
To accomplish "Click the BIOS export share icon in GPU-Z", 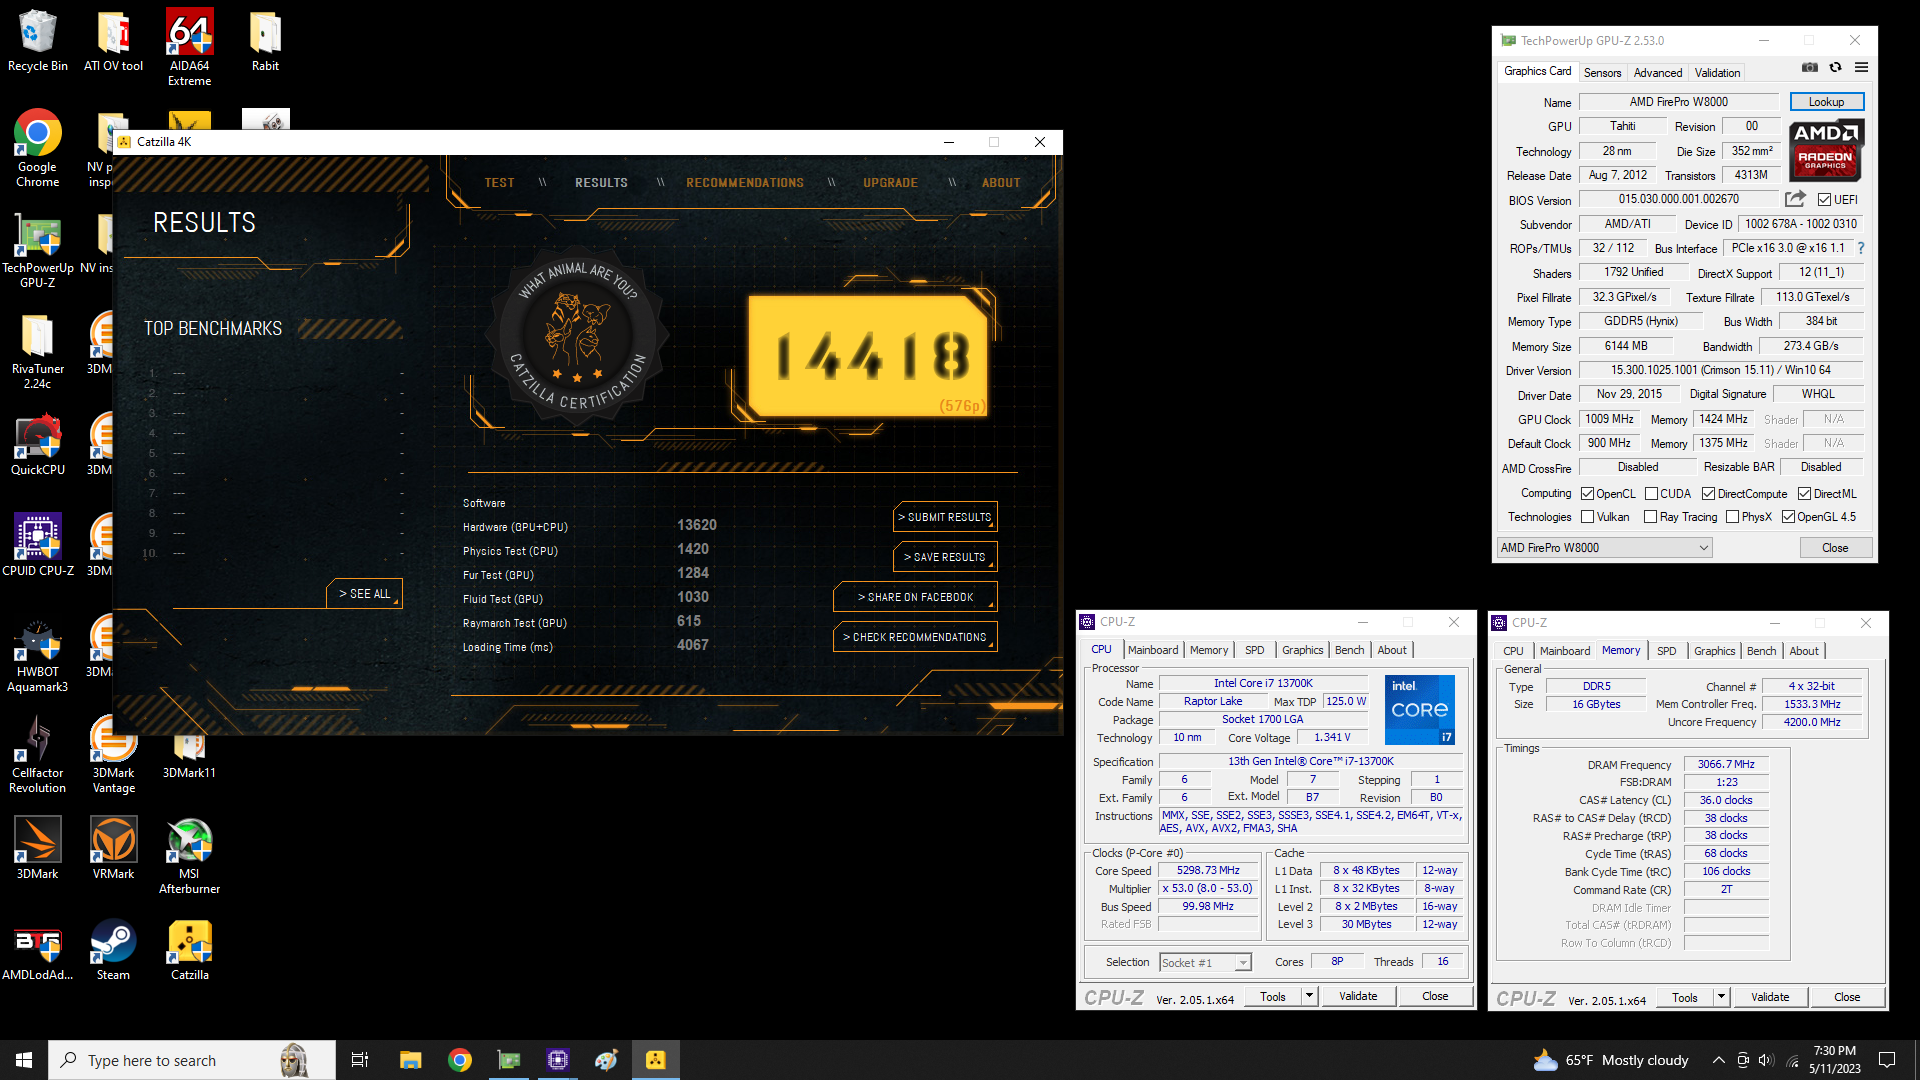I will (x=1795, y=199).
